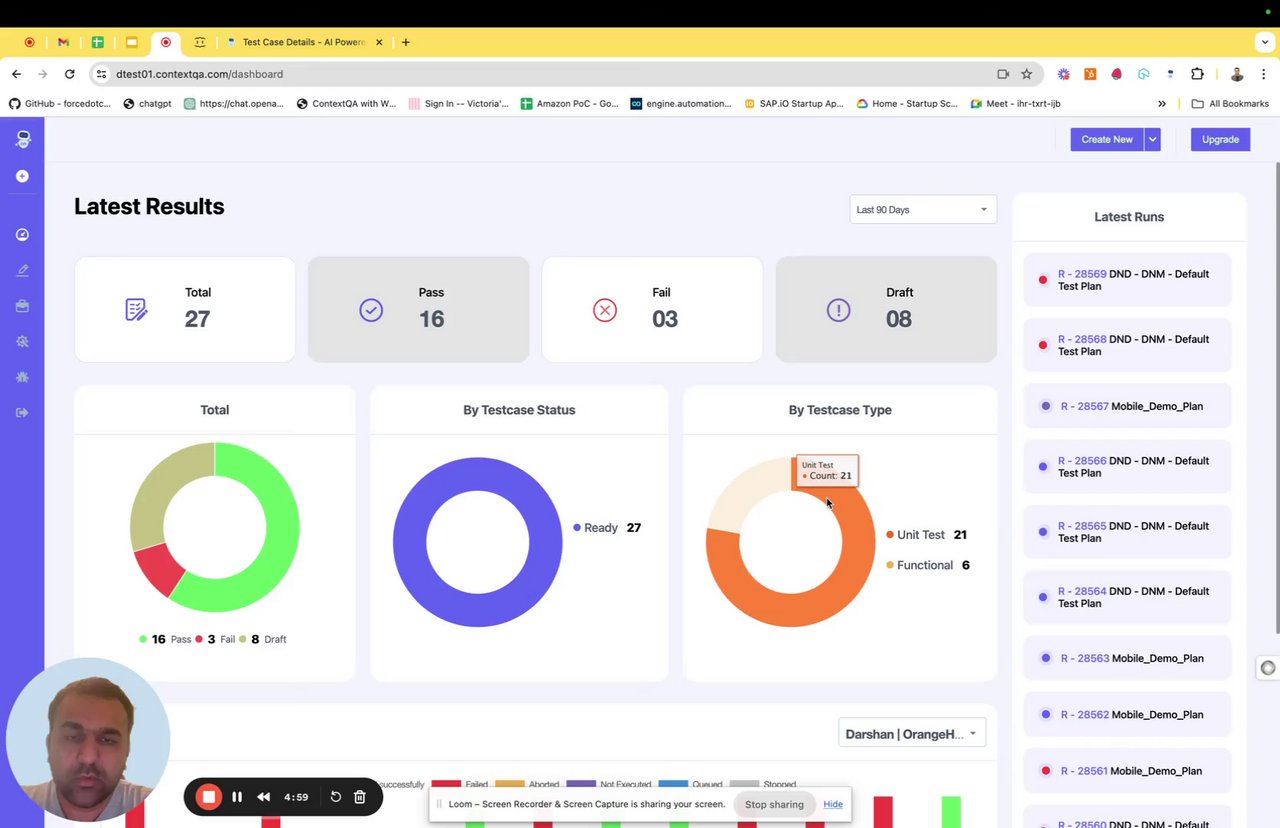This screenshot has width=1280, height=828.
Task: Click the Upgrade button
Action: (x=1220, y=140)
